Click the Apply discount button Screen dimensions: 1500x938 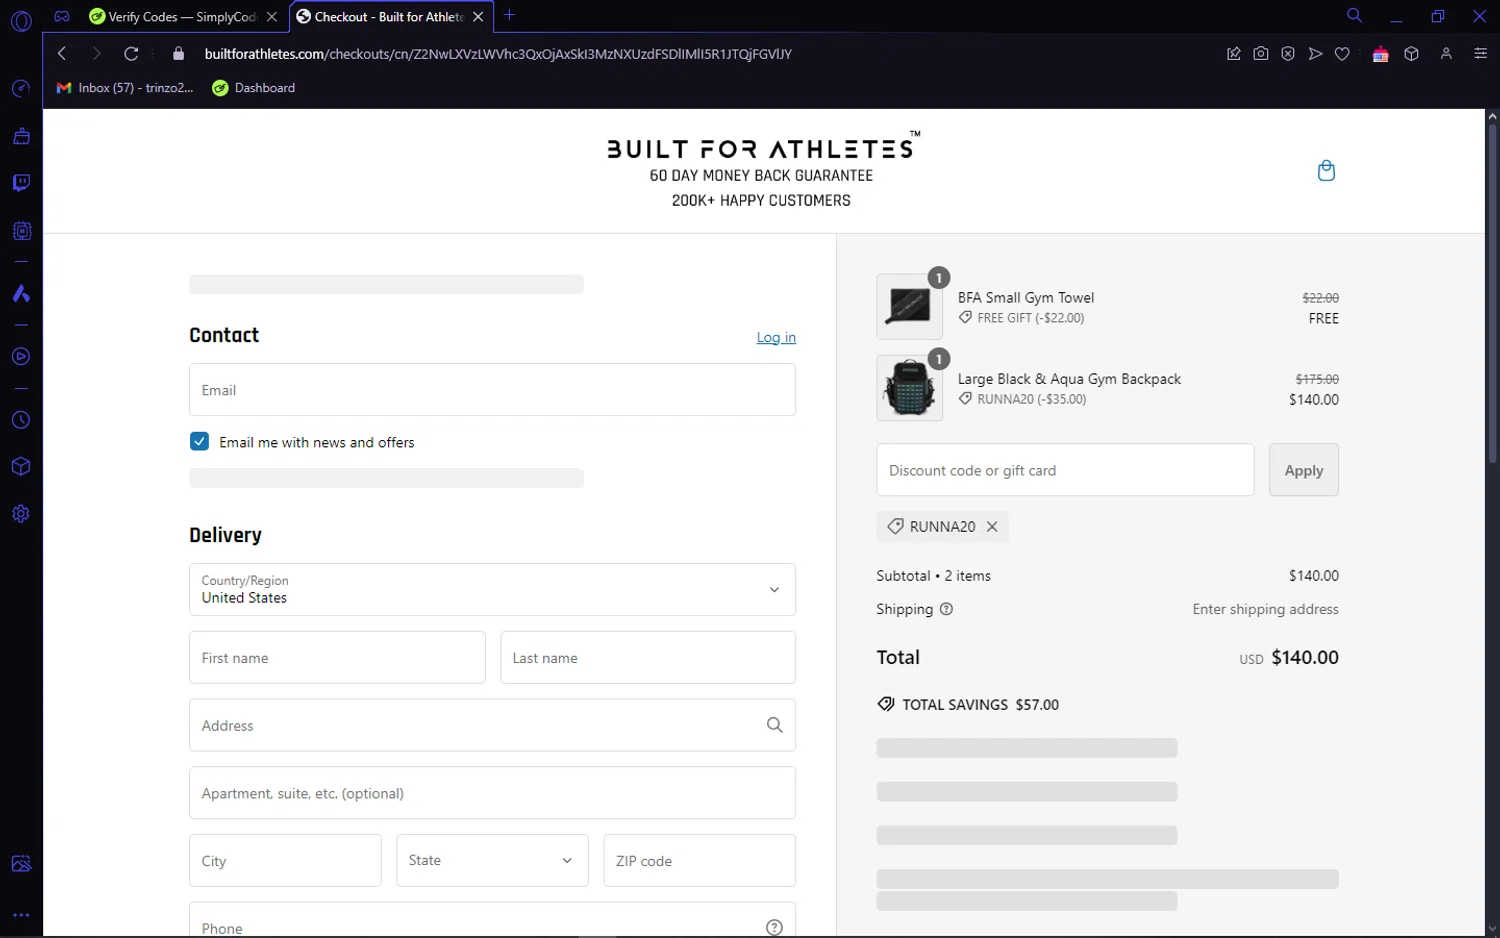pyautogui.click(x=1304, y=470)
